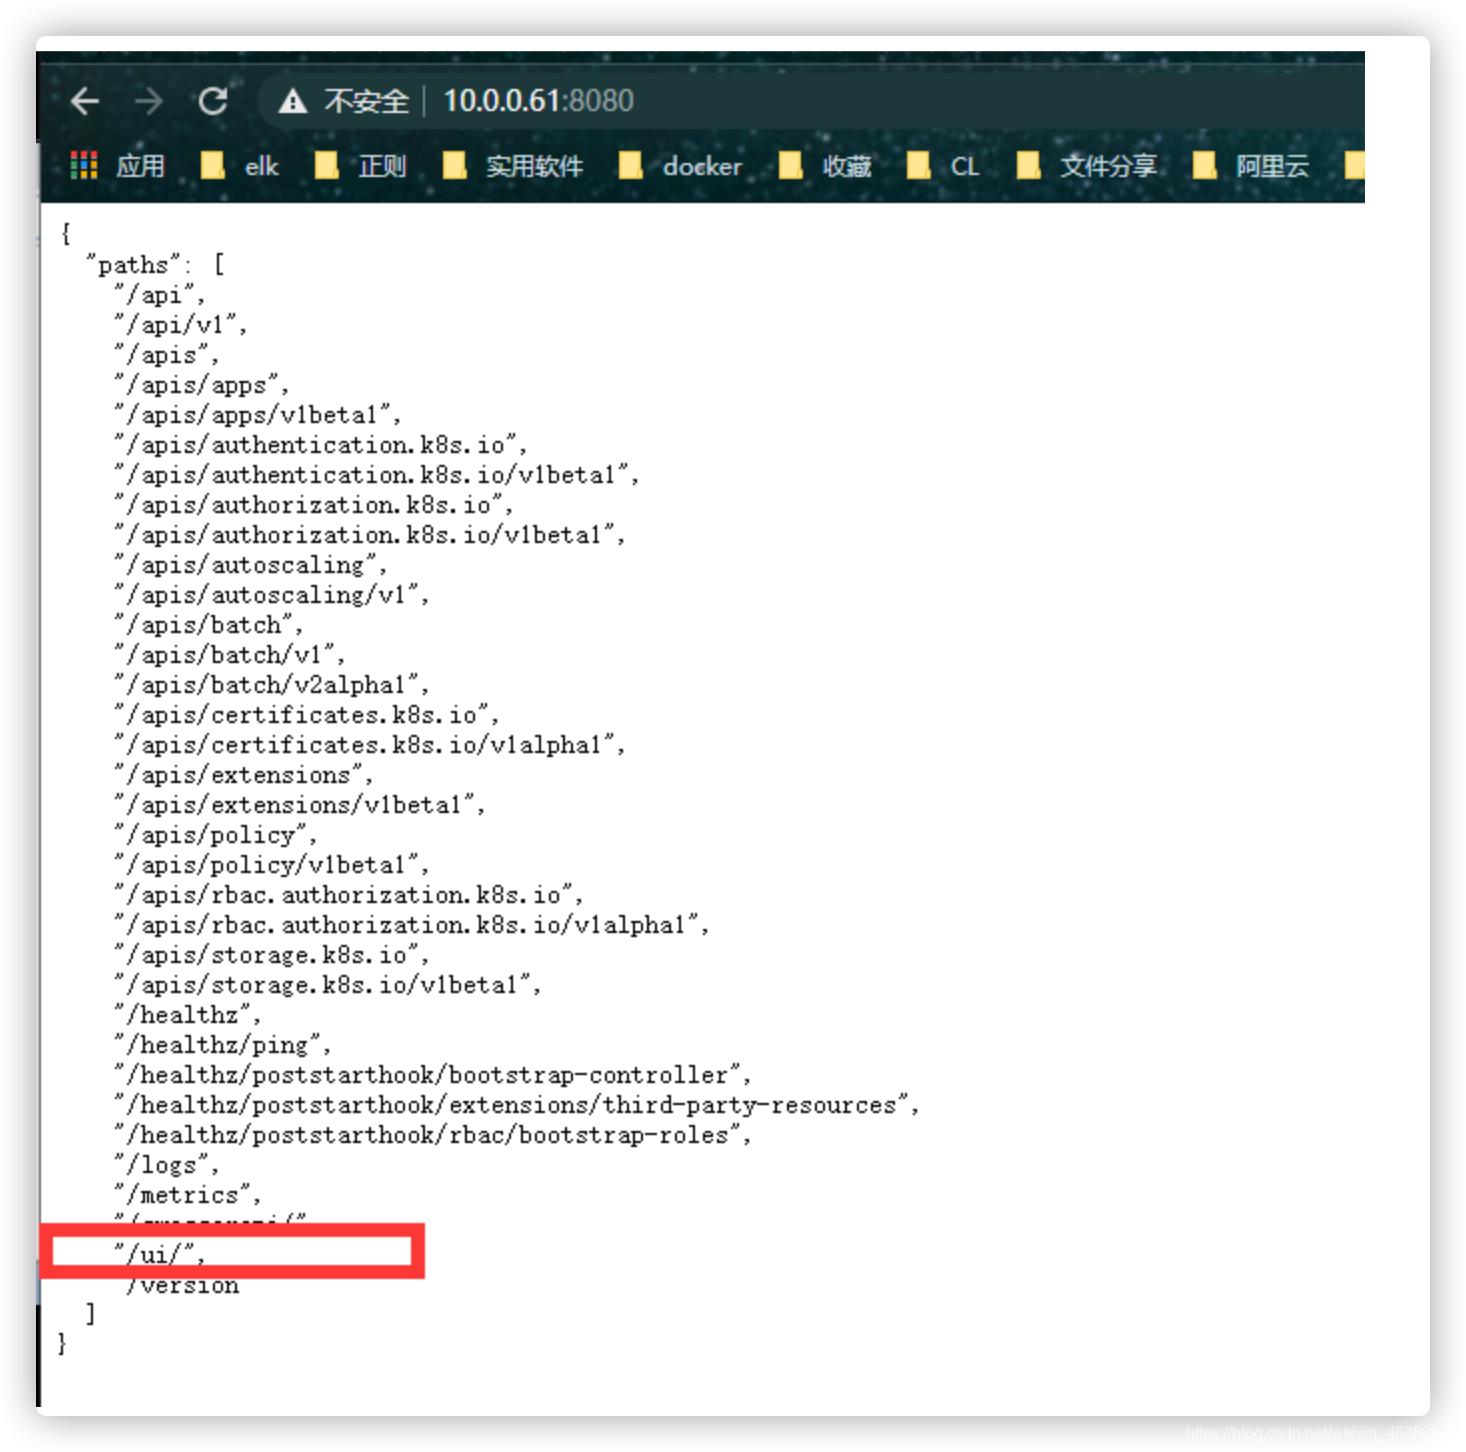This screenshot has height=1452, width=1466.
Task: Click the address bar showing 10.0.0.61:8080
Action: (x=538, y=101)
